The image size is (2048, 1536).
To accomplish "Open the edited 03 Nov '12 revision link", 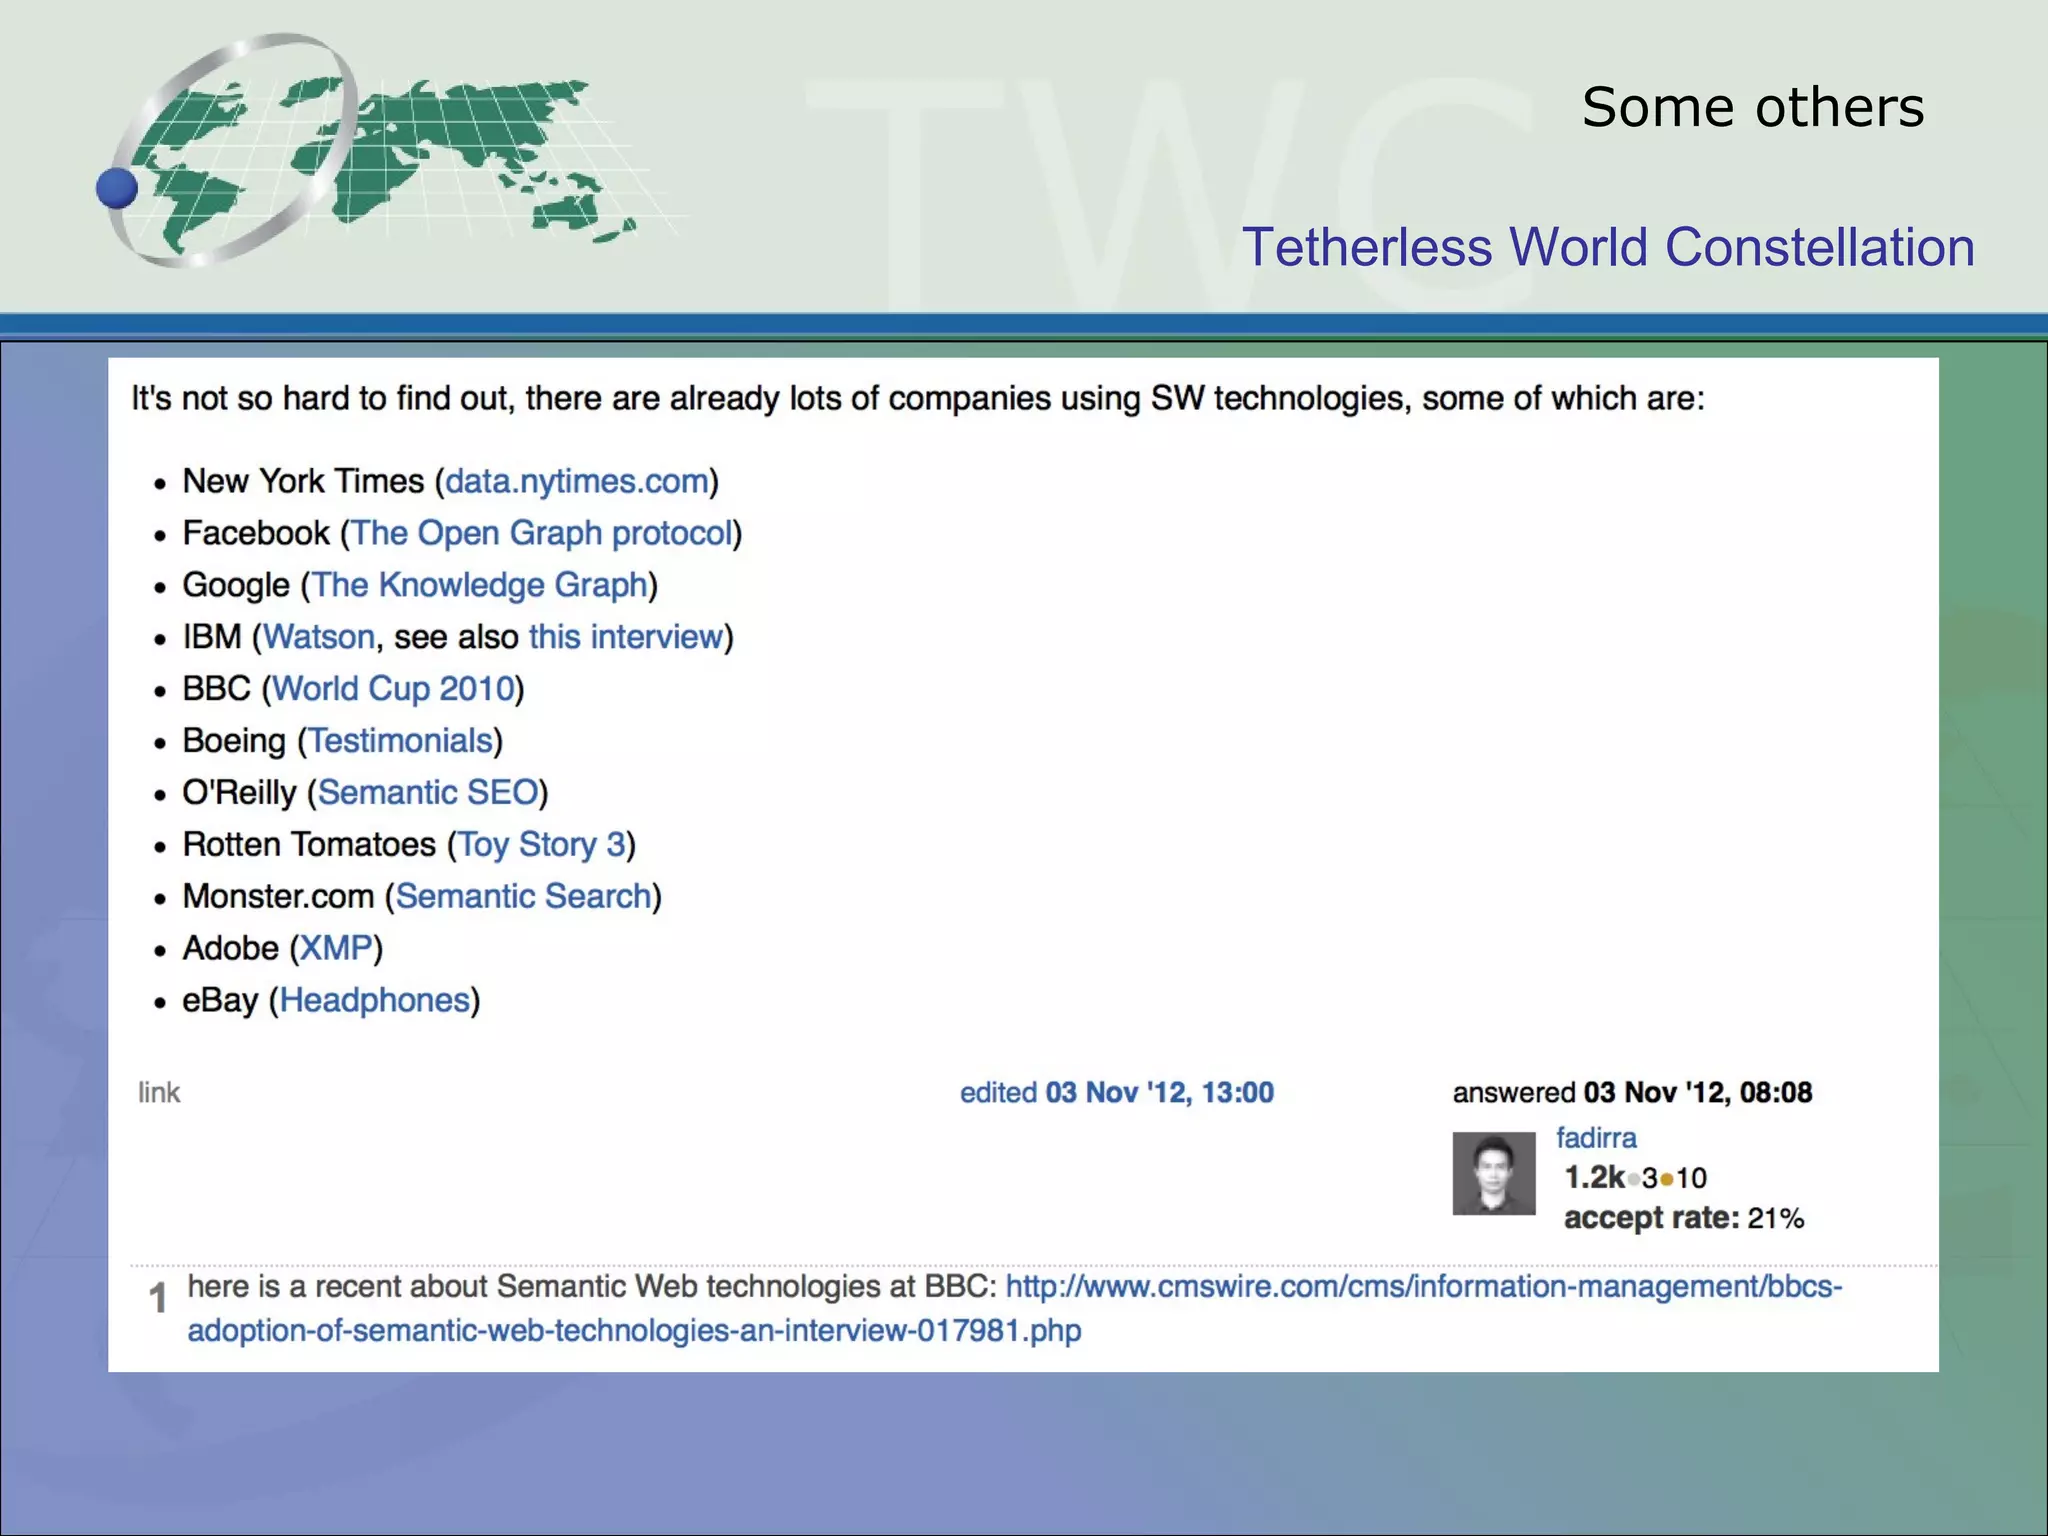I will coord(1116,1093).
